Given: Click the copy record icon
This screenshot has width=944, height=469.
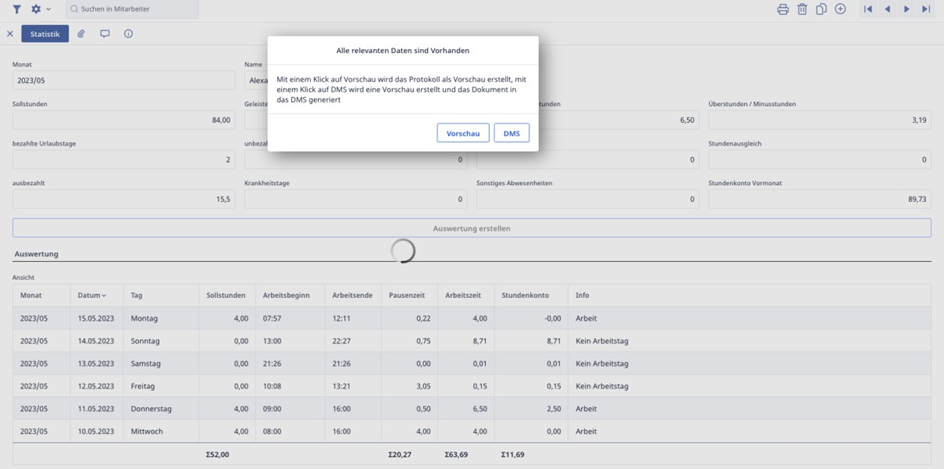Looking at the screenshot, I should [821, 9].
